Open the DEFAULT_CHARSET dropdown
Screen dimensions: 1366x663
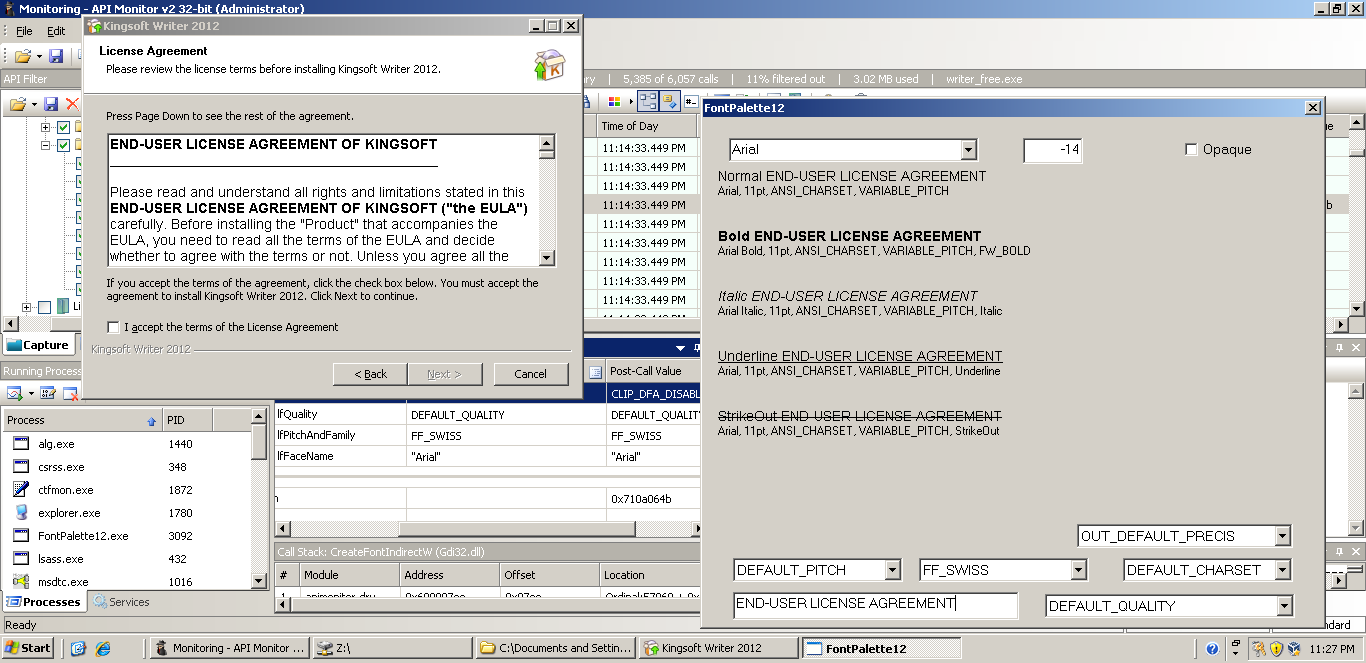point(1283,570)
